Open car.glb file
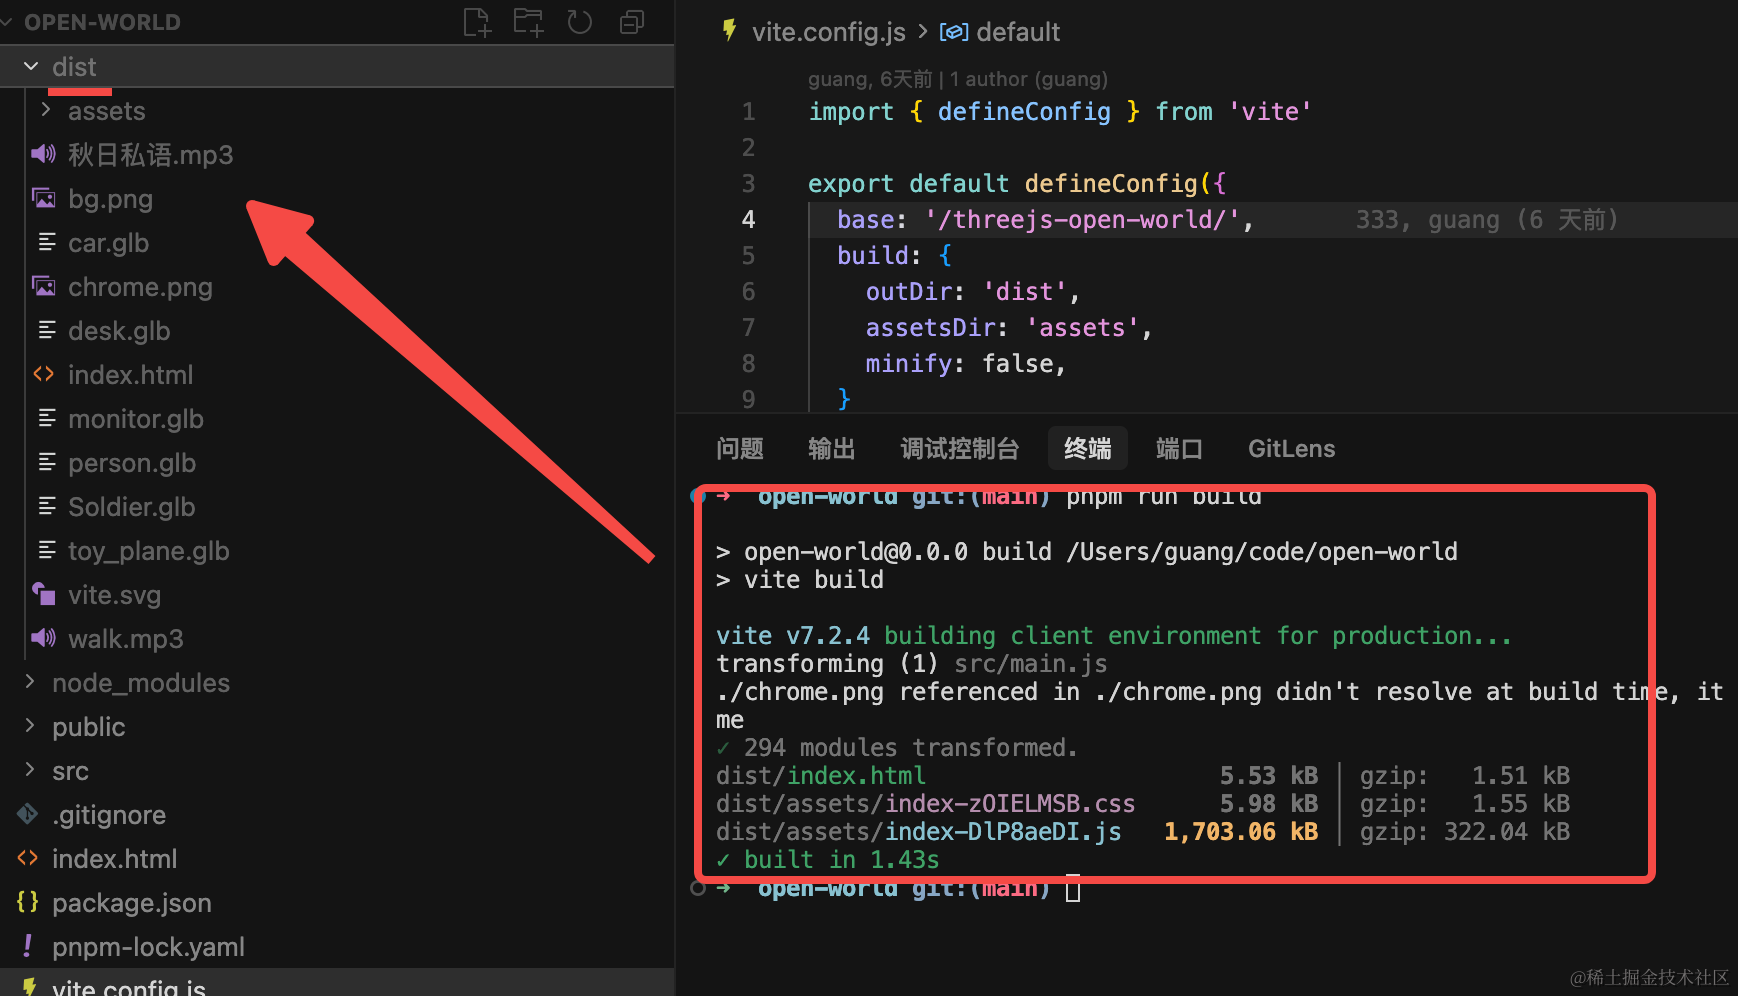This screenshot has width=1738, height=996. click(x=108, y=242)
